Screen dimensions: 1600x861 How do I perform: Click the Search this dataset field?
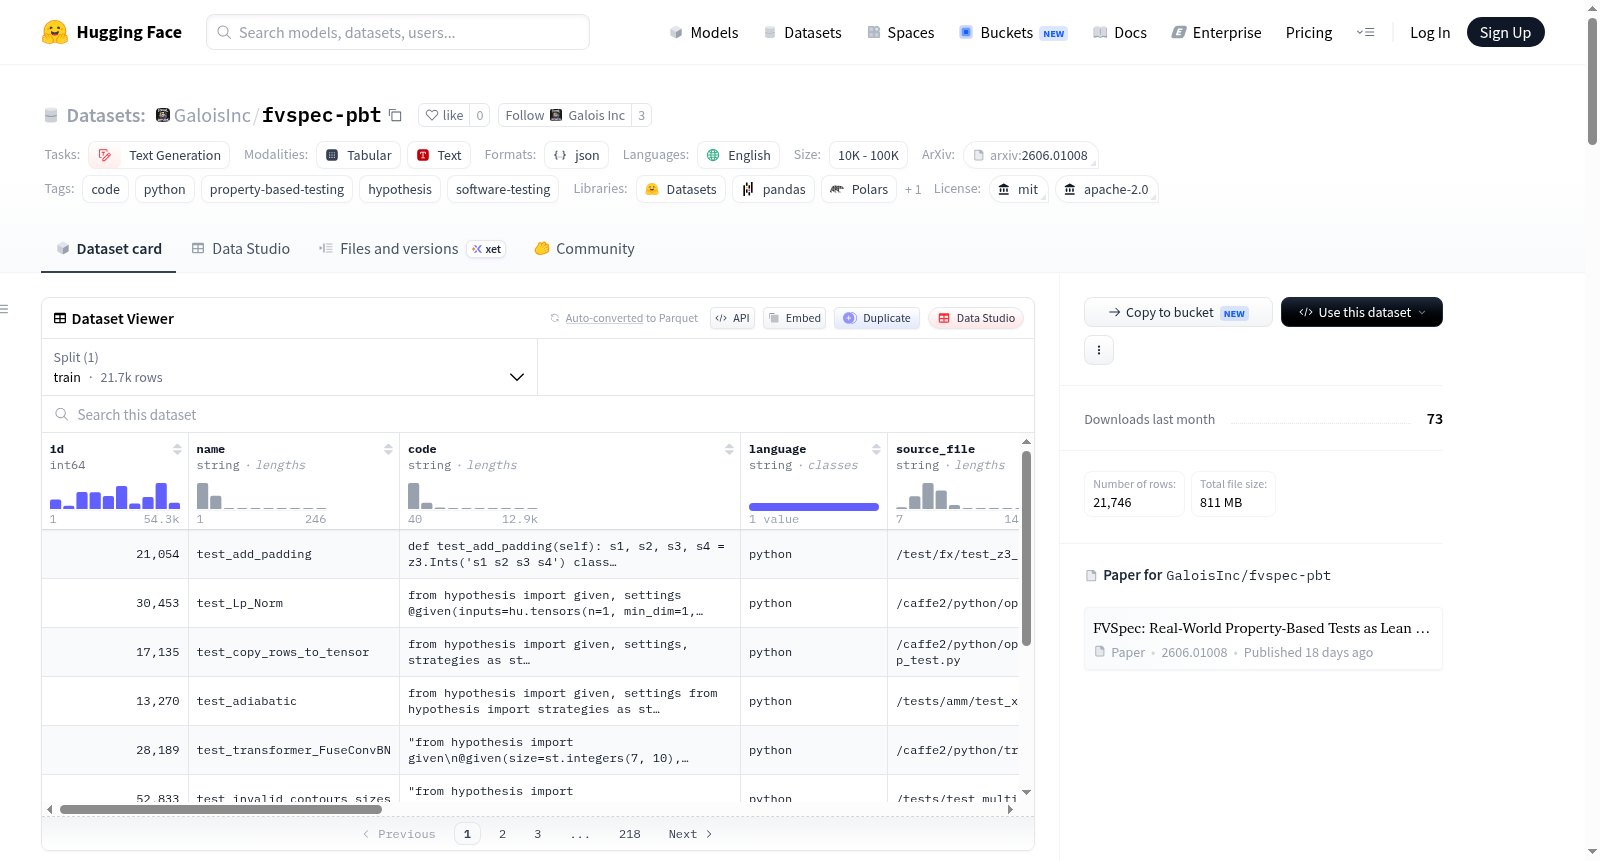pyautogui.click(x=538, y=414)
